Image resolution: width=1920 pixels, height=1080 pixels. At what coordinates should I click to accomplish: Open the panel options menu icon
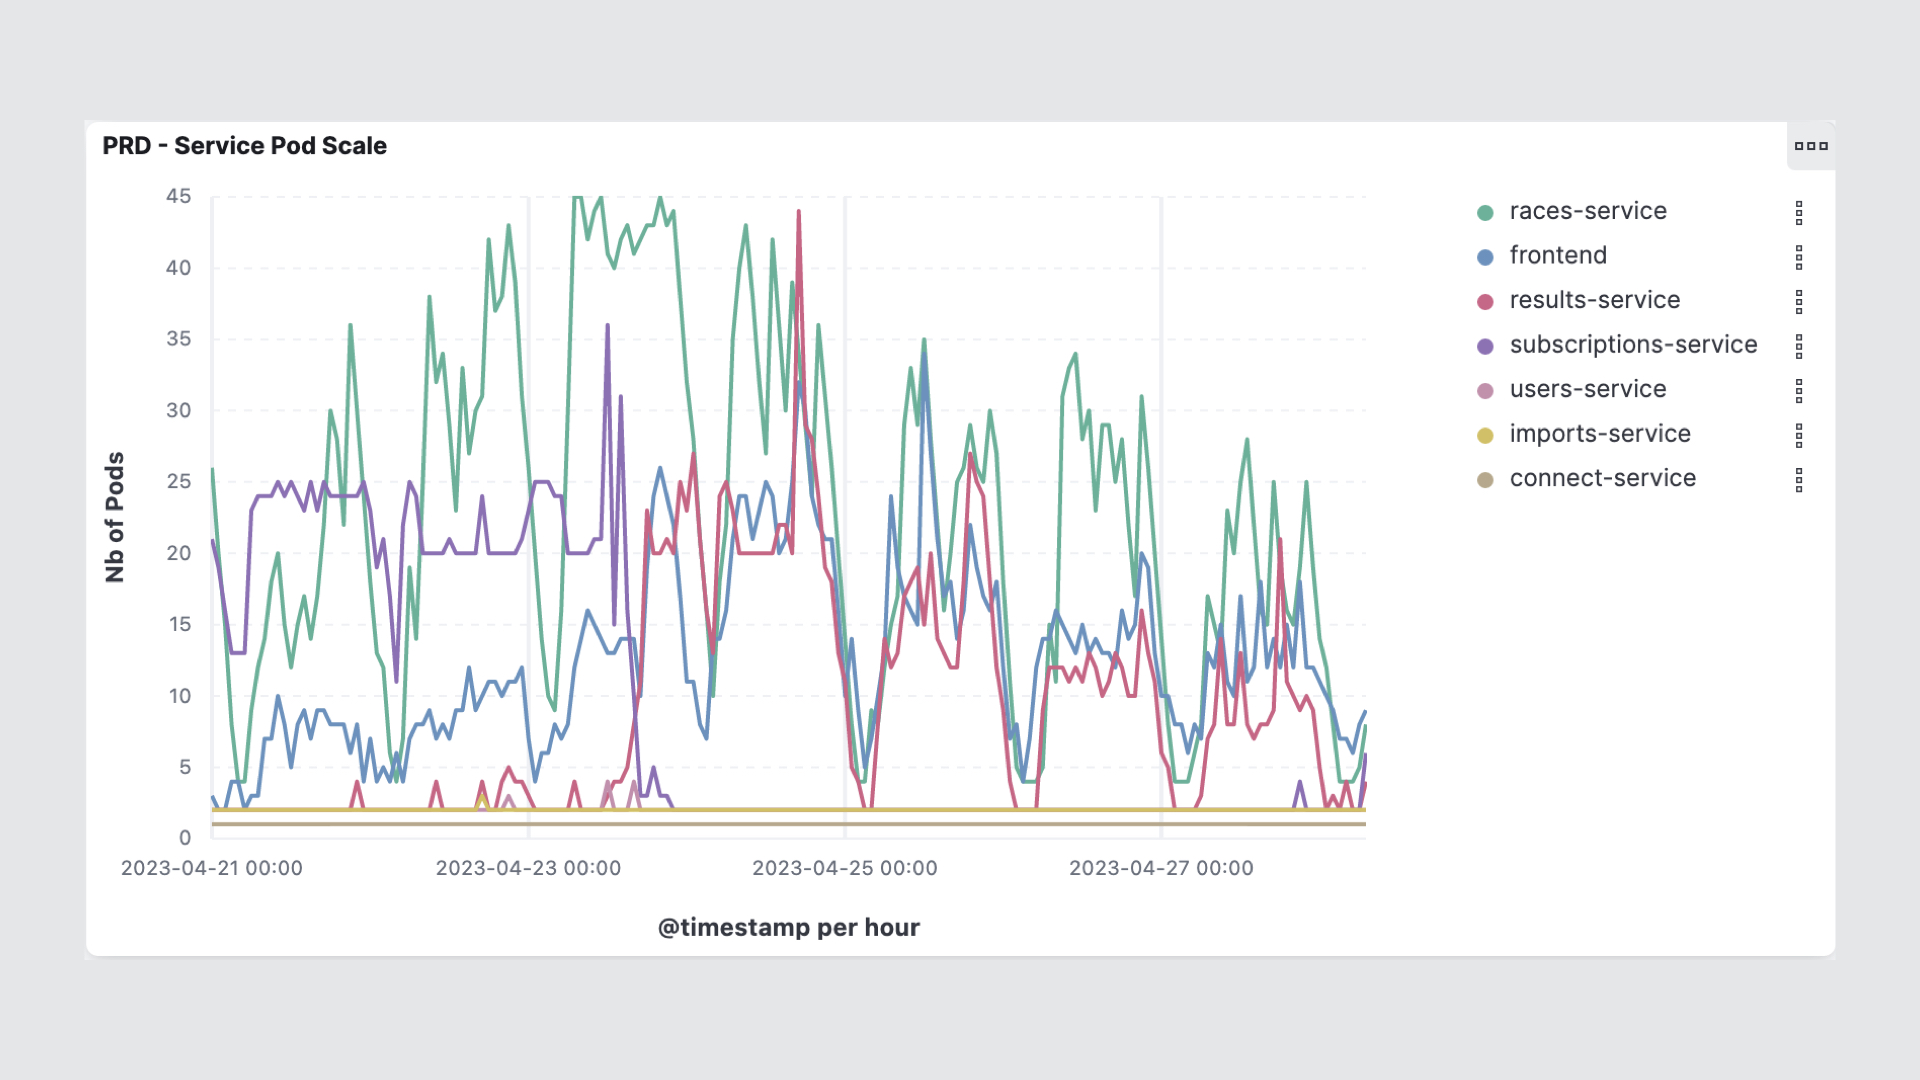[x=1811, y=146]
